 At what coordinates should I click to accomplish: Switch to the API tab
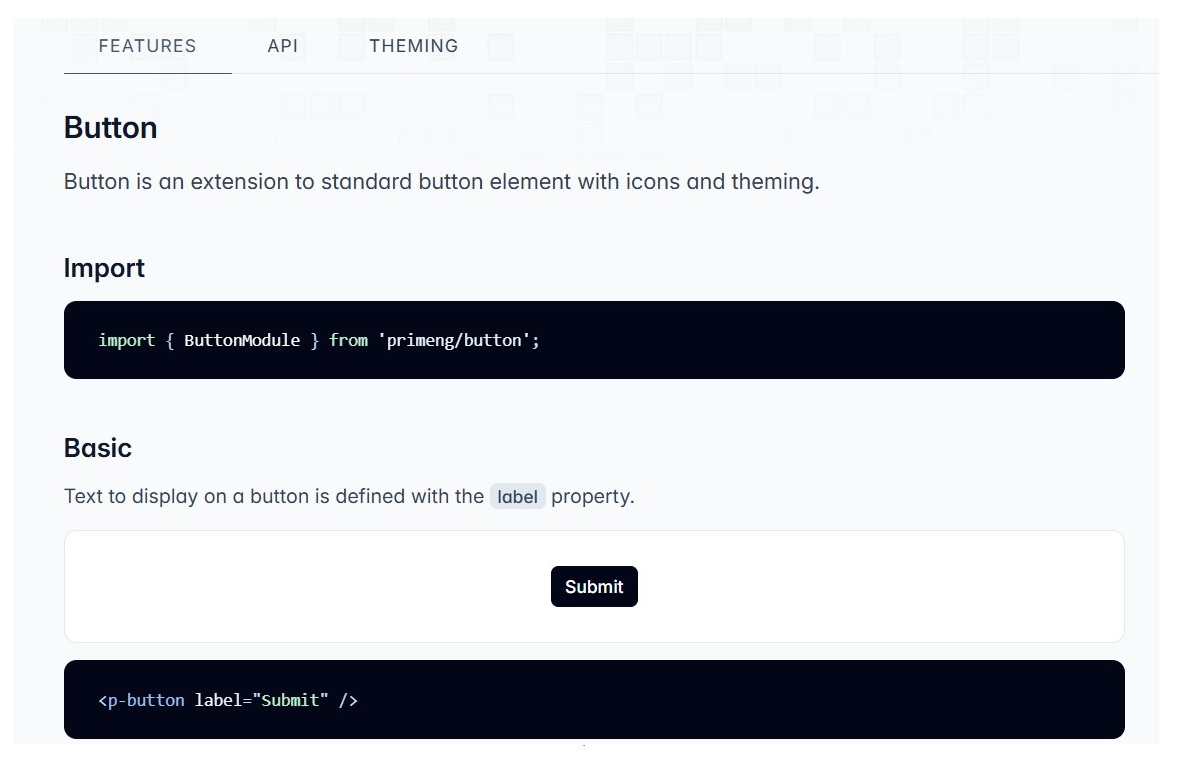pos(283,46)
